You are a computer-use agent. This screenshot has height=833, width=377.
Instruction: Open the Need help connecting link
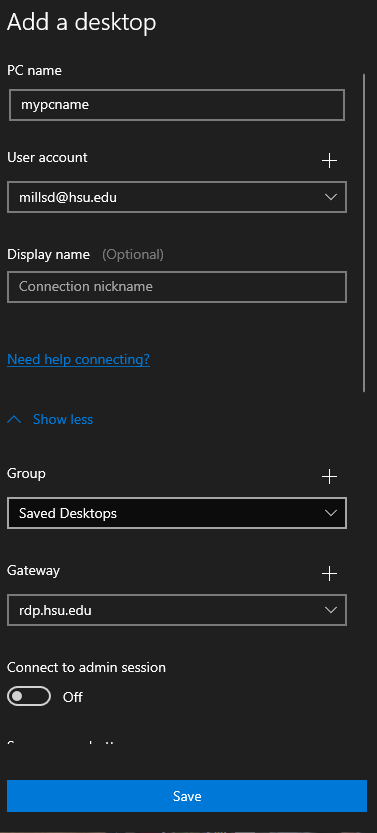79,360
